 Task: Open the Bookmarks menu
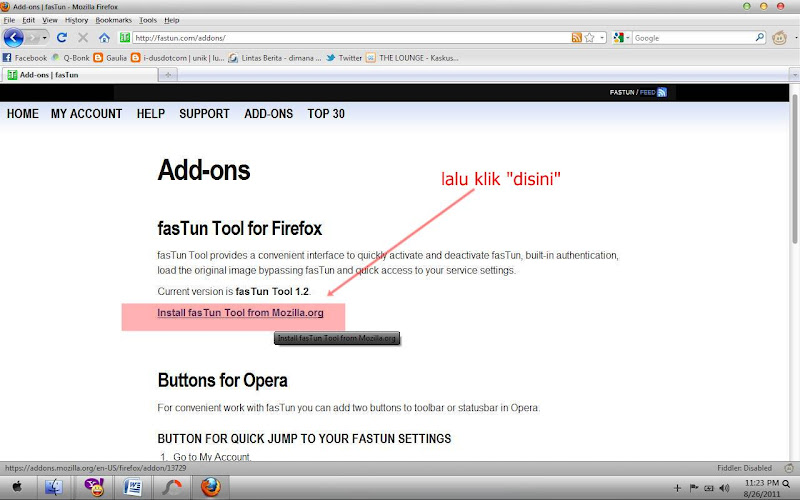click(x=113, y=20)
